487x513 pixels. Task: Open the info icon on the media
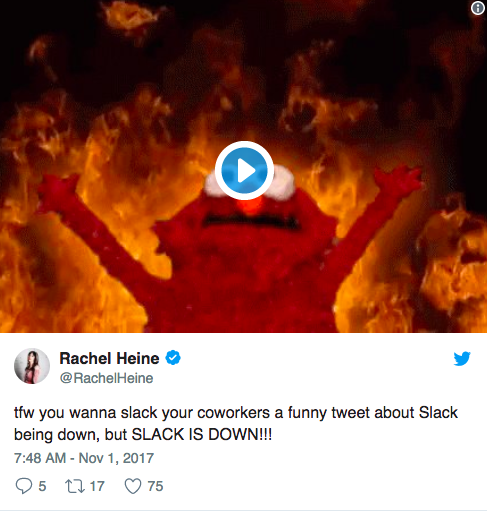pos(477,8)
